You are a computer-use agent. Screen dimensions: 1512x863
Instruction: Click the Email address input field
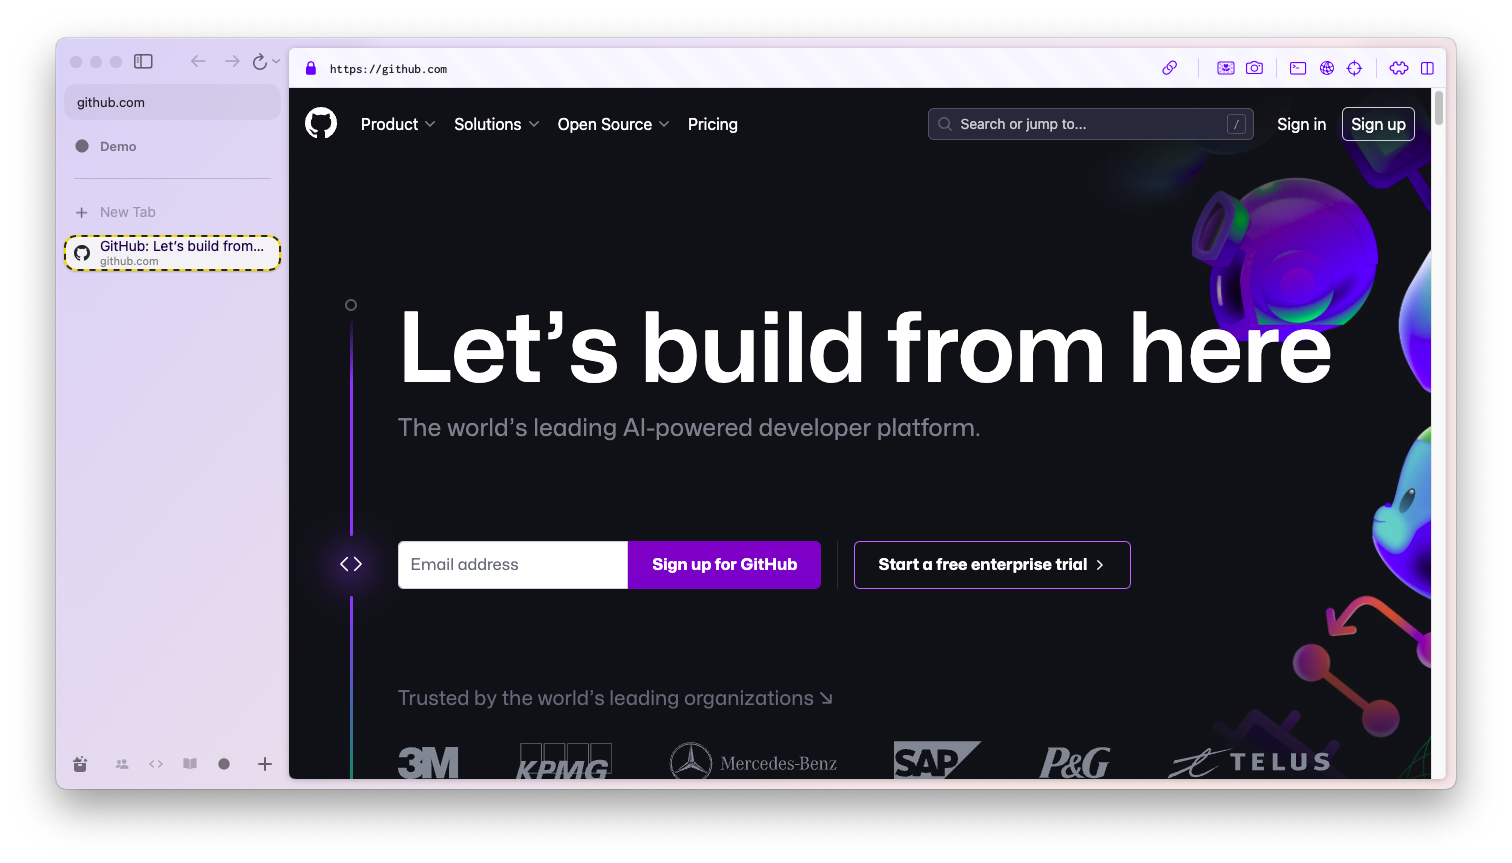[513, 565]
